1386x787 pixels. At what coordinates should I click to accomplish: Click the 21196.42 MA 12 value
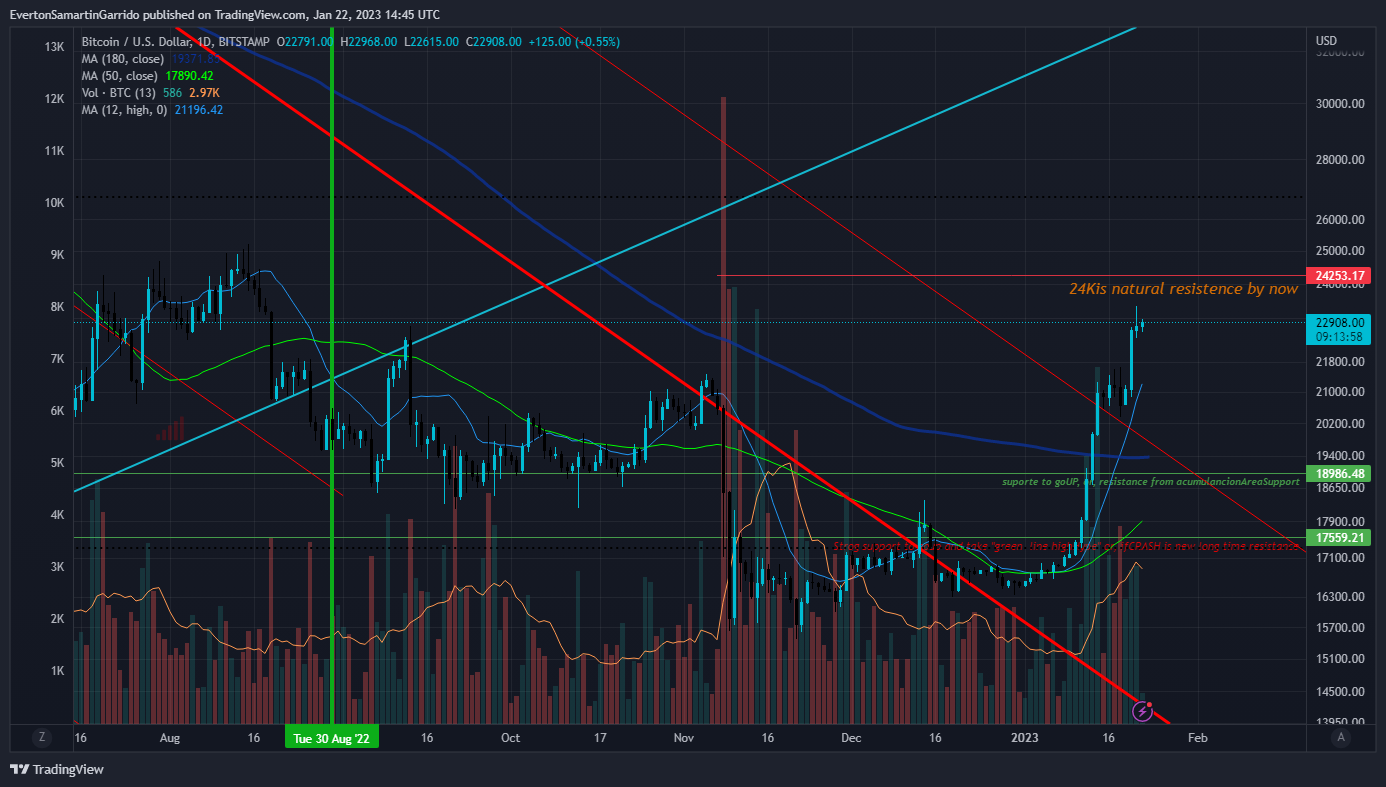198,110
